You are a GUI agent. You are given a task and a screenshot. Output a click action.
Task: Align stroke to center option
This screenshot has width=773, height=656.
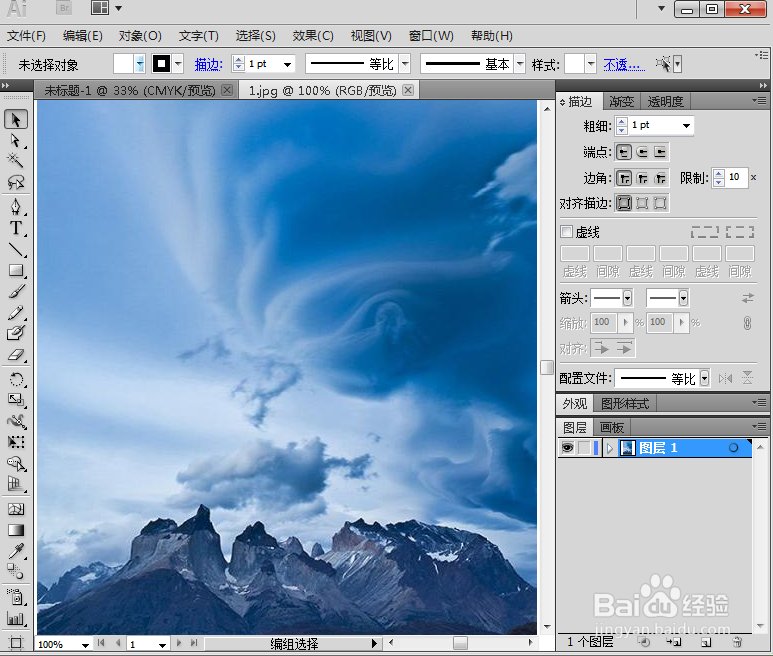pyautogui.click(x=624, y=203)
